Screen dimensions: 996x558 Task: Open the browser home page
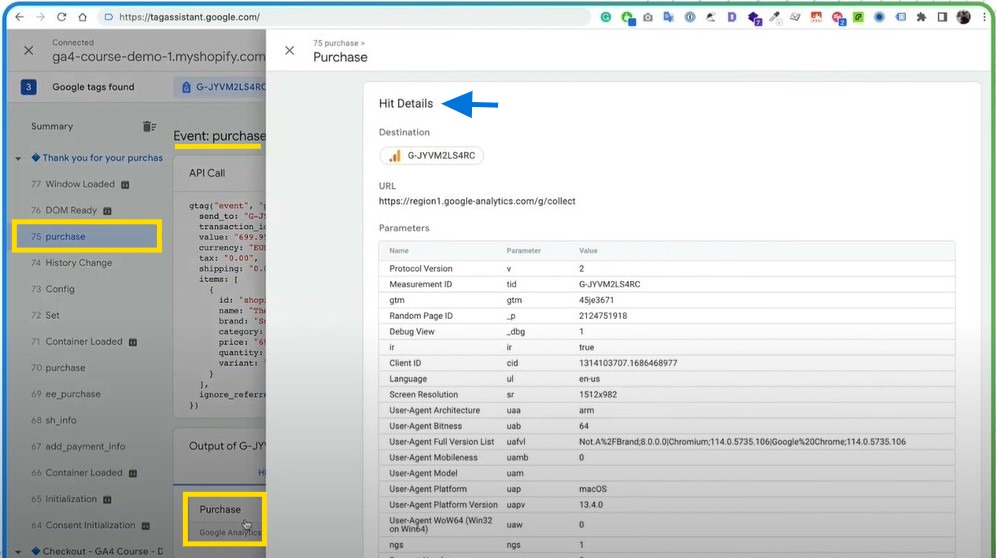click(83, 17)
